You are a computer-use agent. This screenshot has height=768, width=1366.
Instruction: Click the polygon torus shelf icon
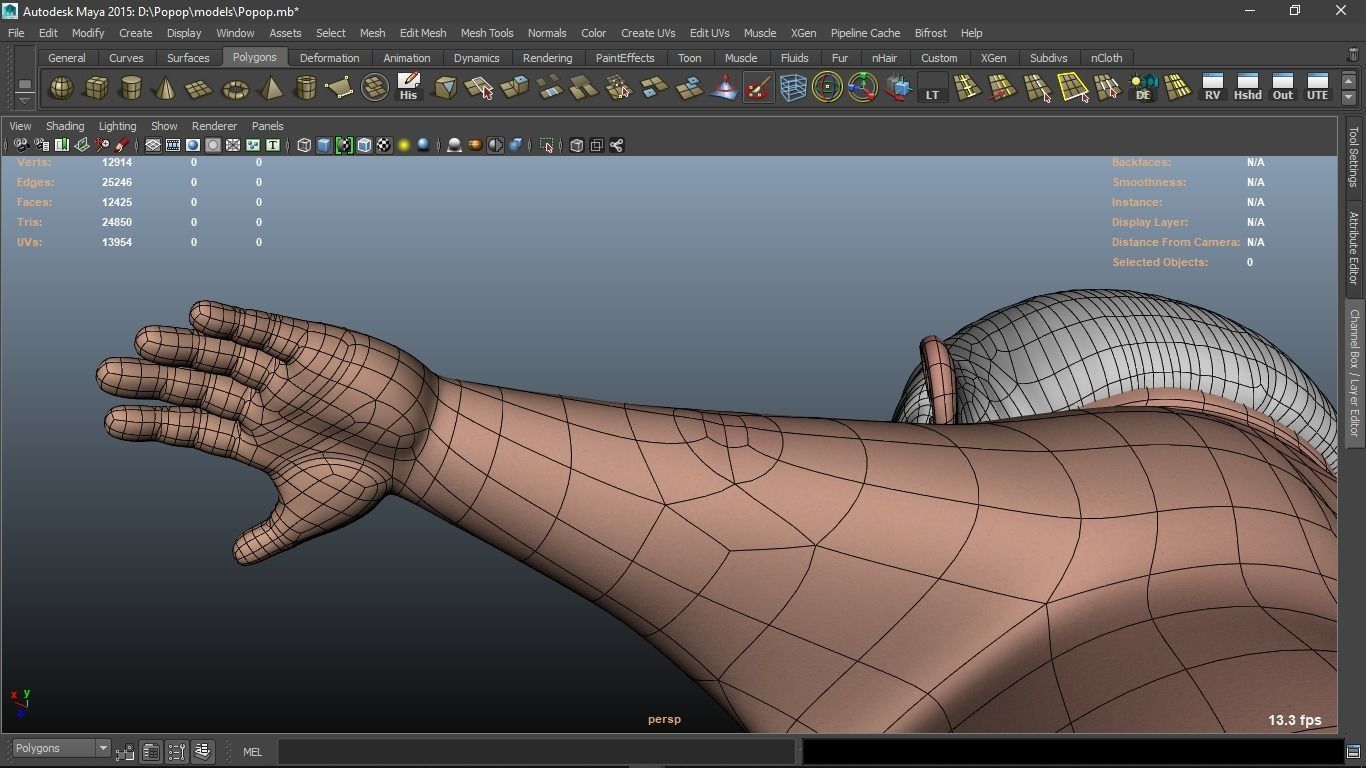pyautogui.click(x=235, y=88)
